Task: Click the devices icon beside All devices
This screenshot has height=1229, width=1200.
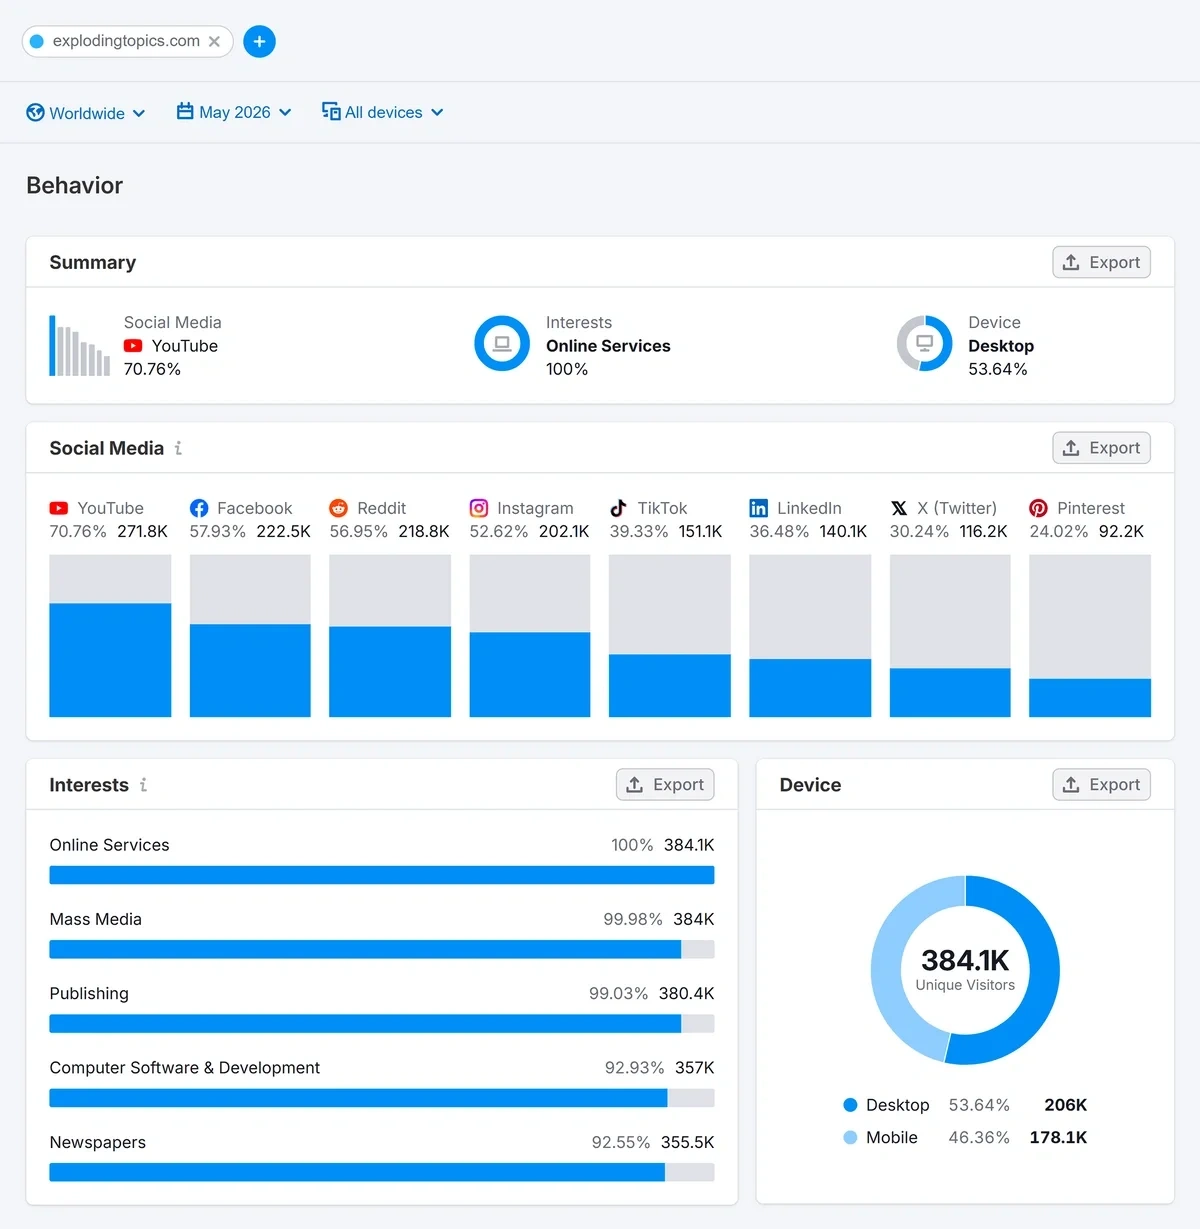Action: click(x=331, y=111)
